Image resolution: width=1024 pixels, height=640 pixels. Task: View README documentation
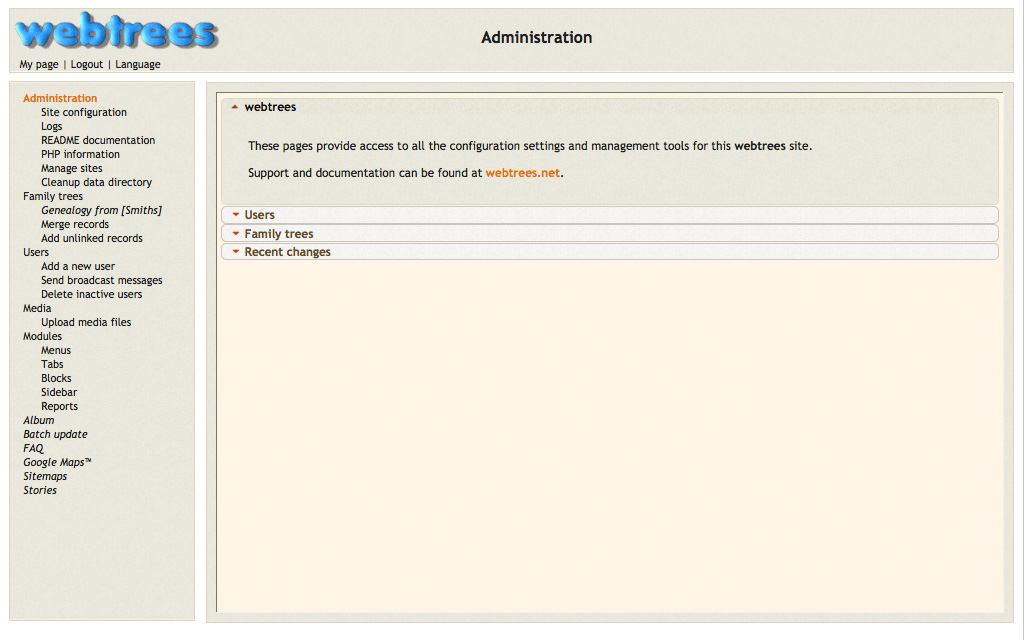98,140
